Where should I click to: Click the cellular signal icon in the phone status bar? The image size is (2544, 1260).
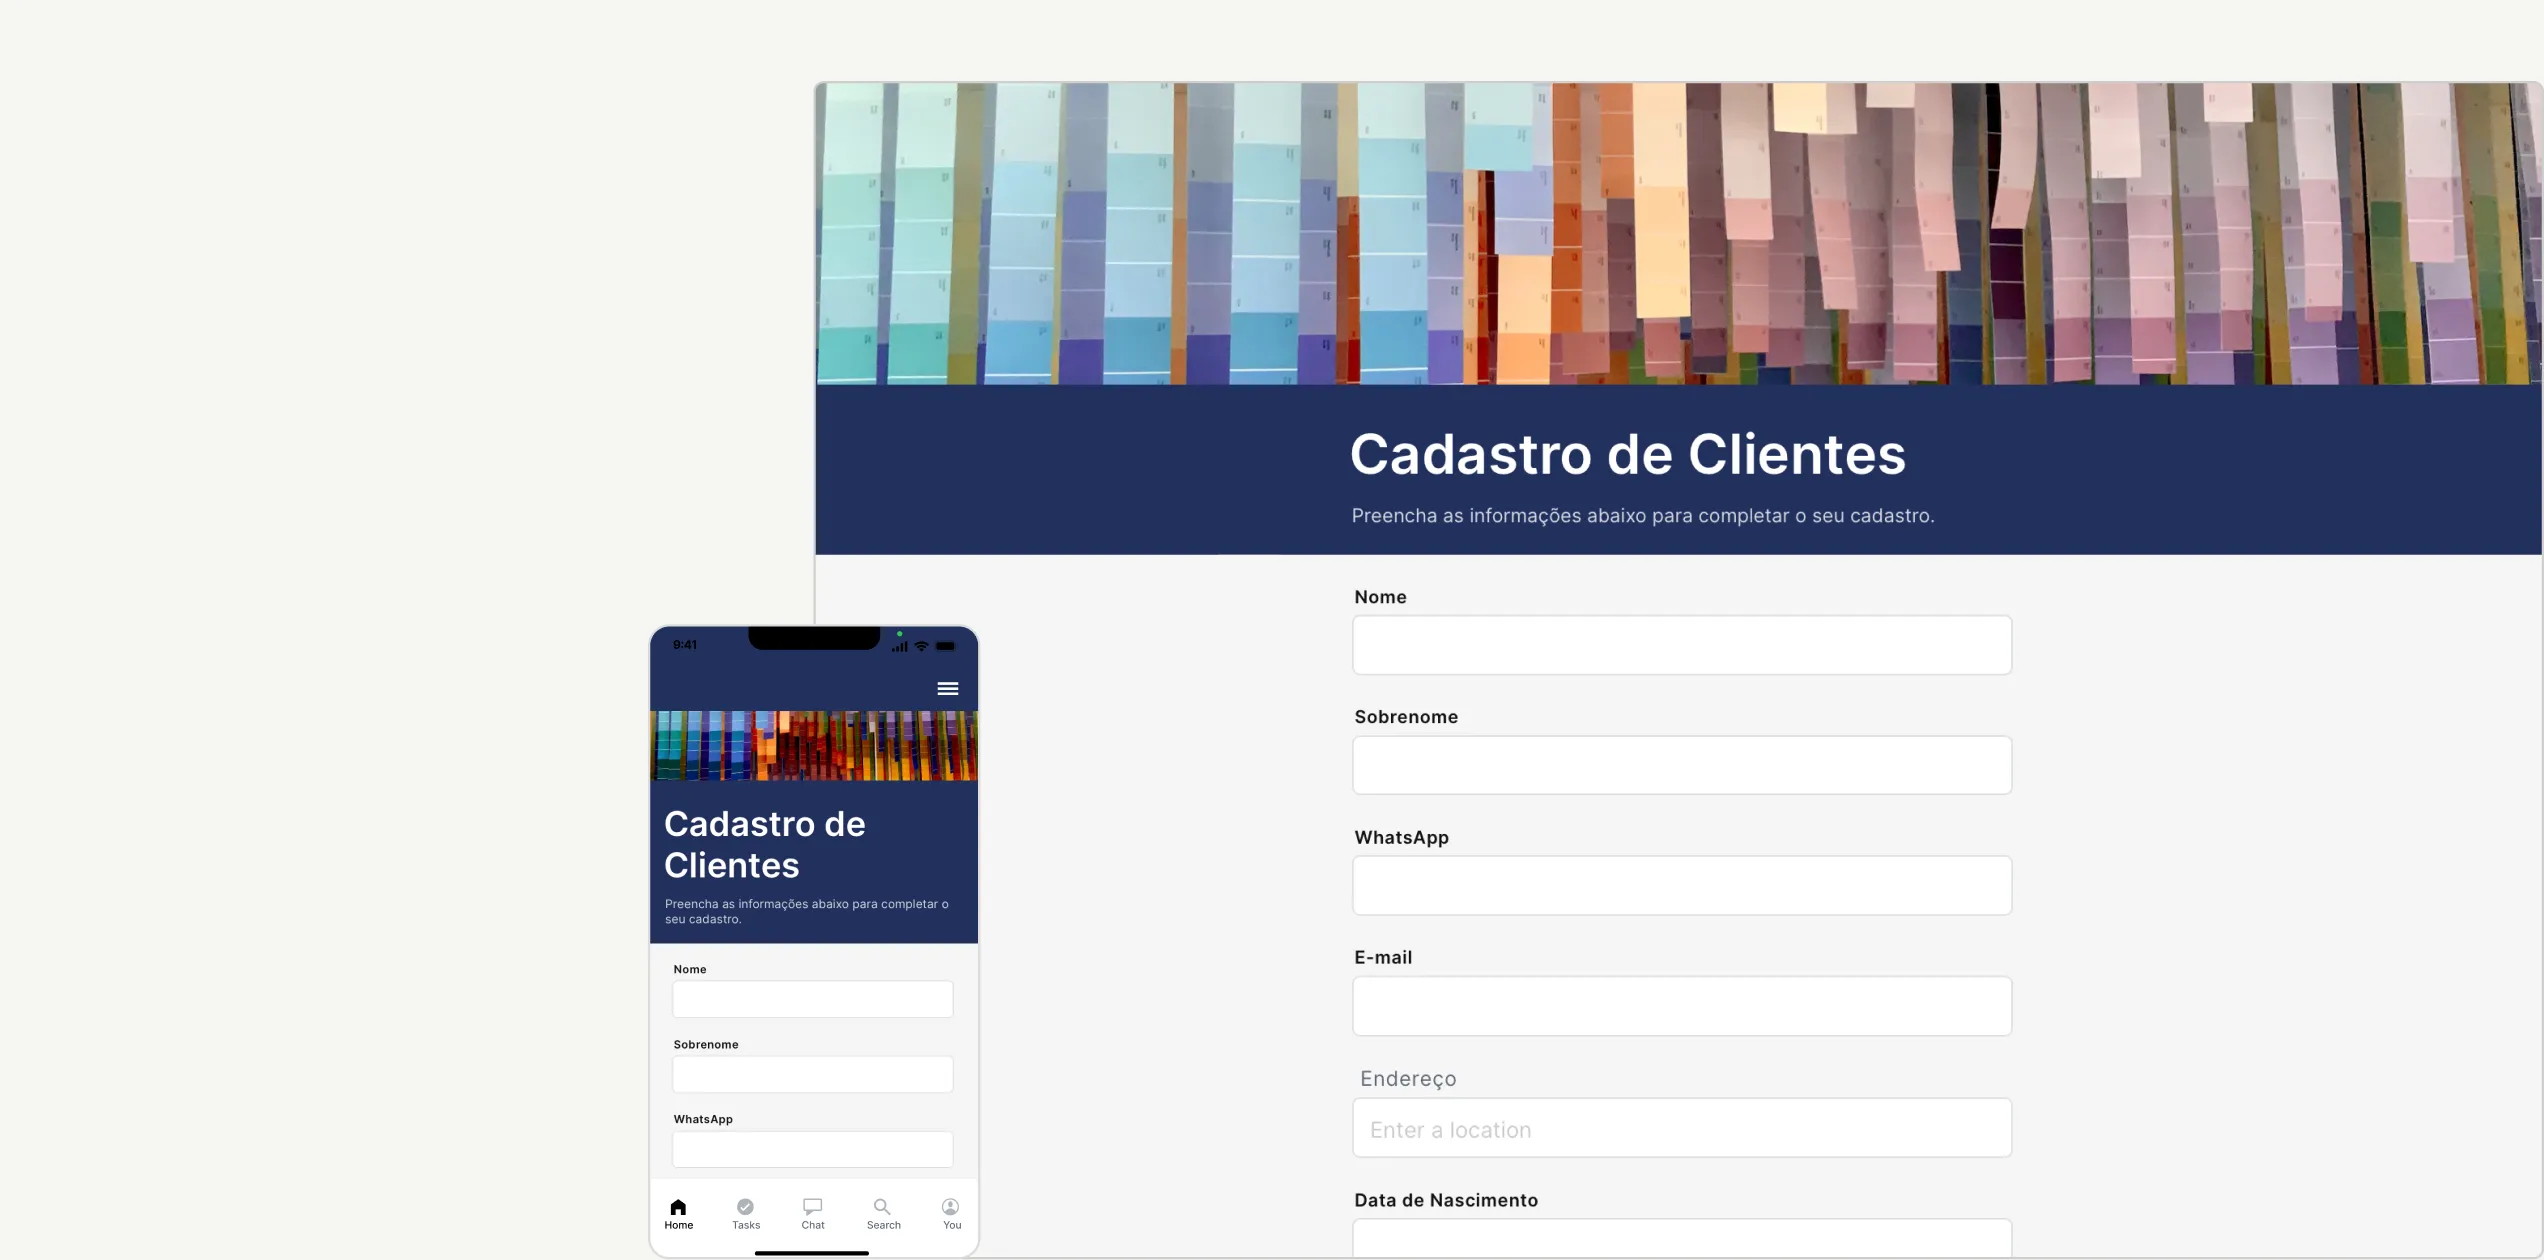(899, 646)
